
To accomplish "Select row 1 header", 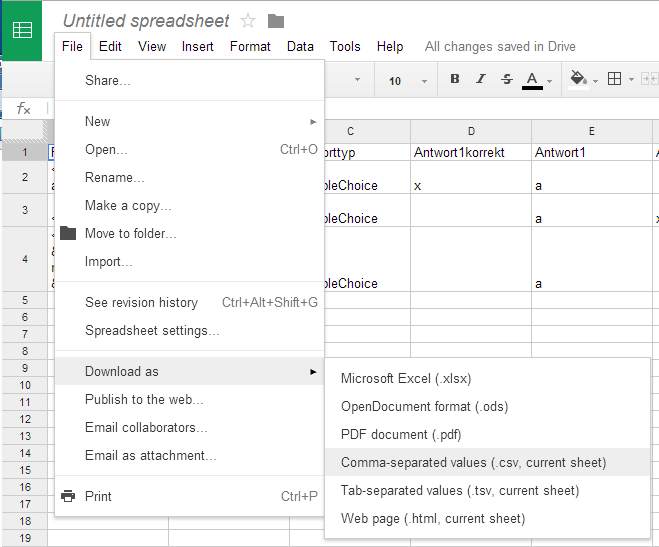I will [25, 152].
